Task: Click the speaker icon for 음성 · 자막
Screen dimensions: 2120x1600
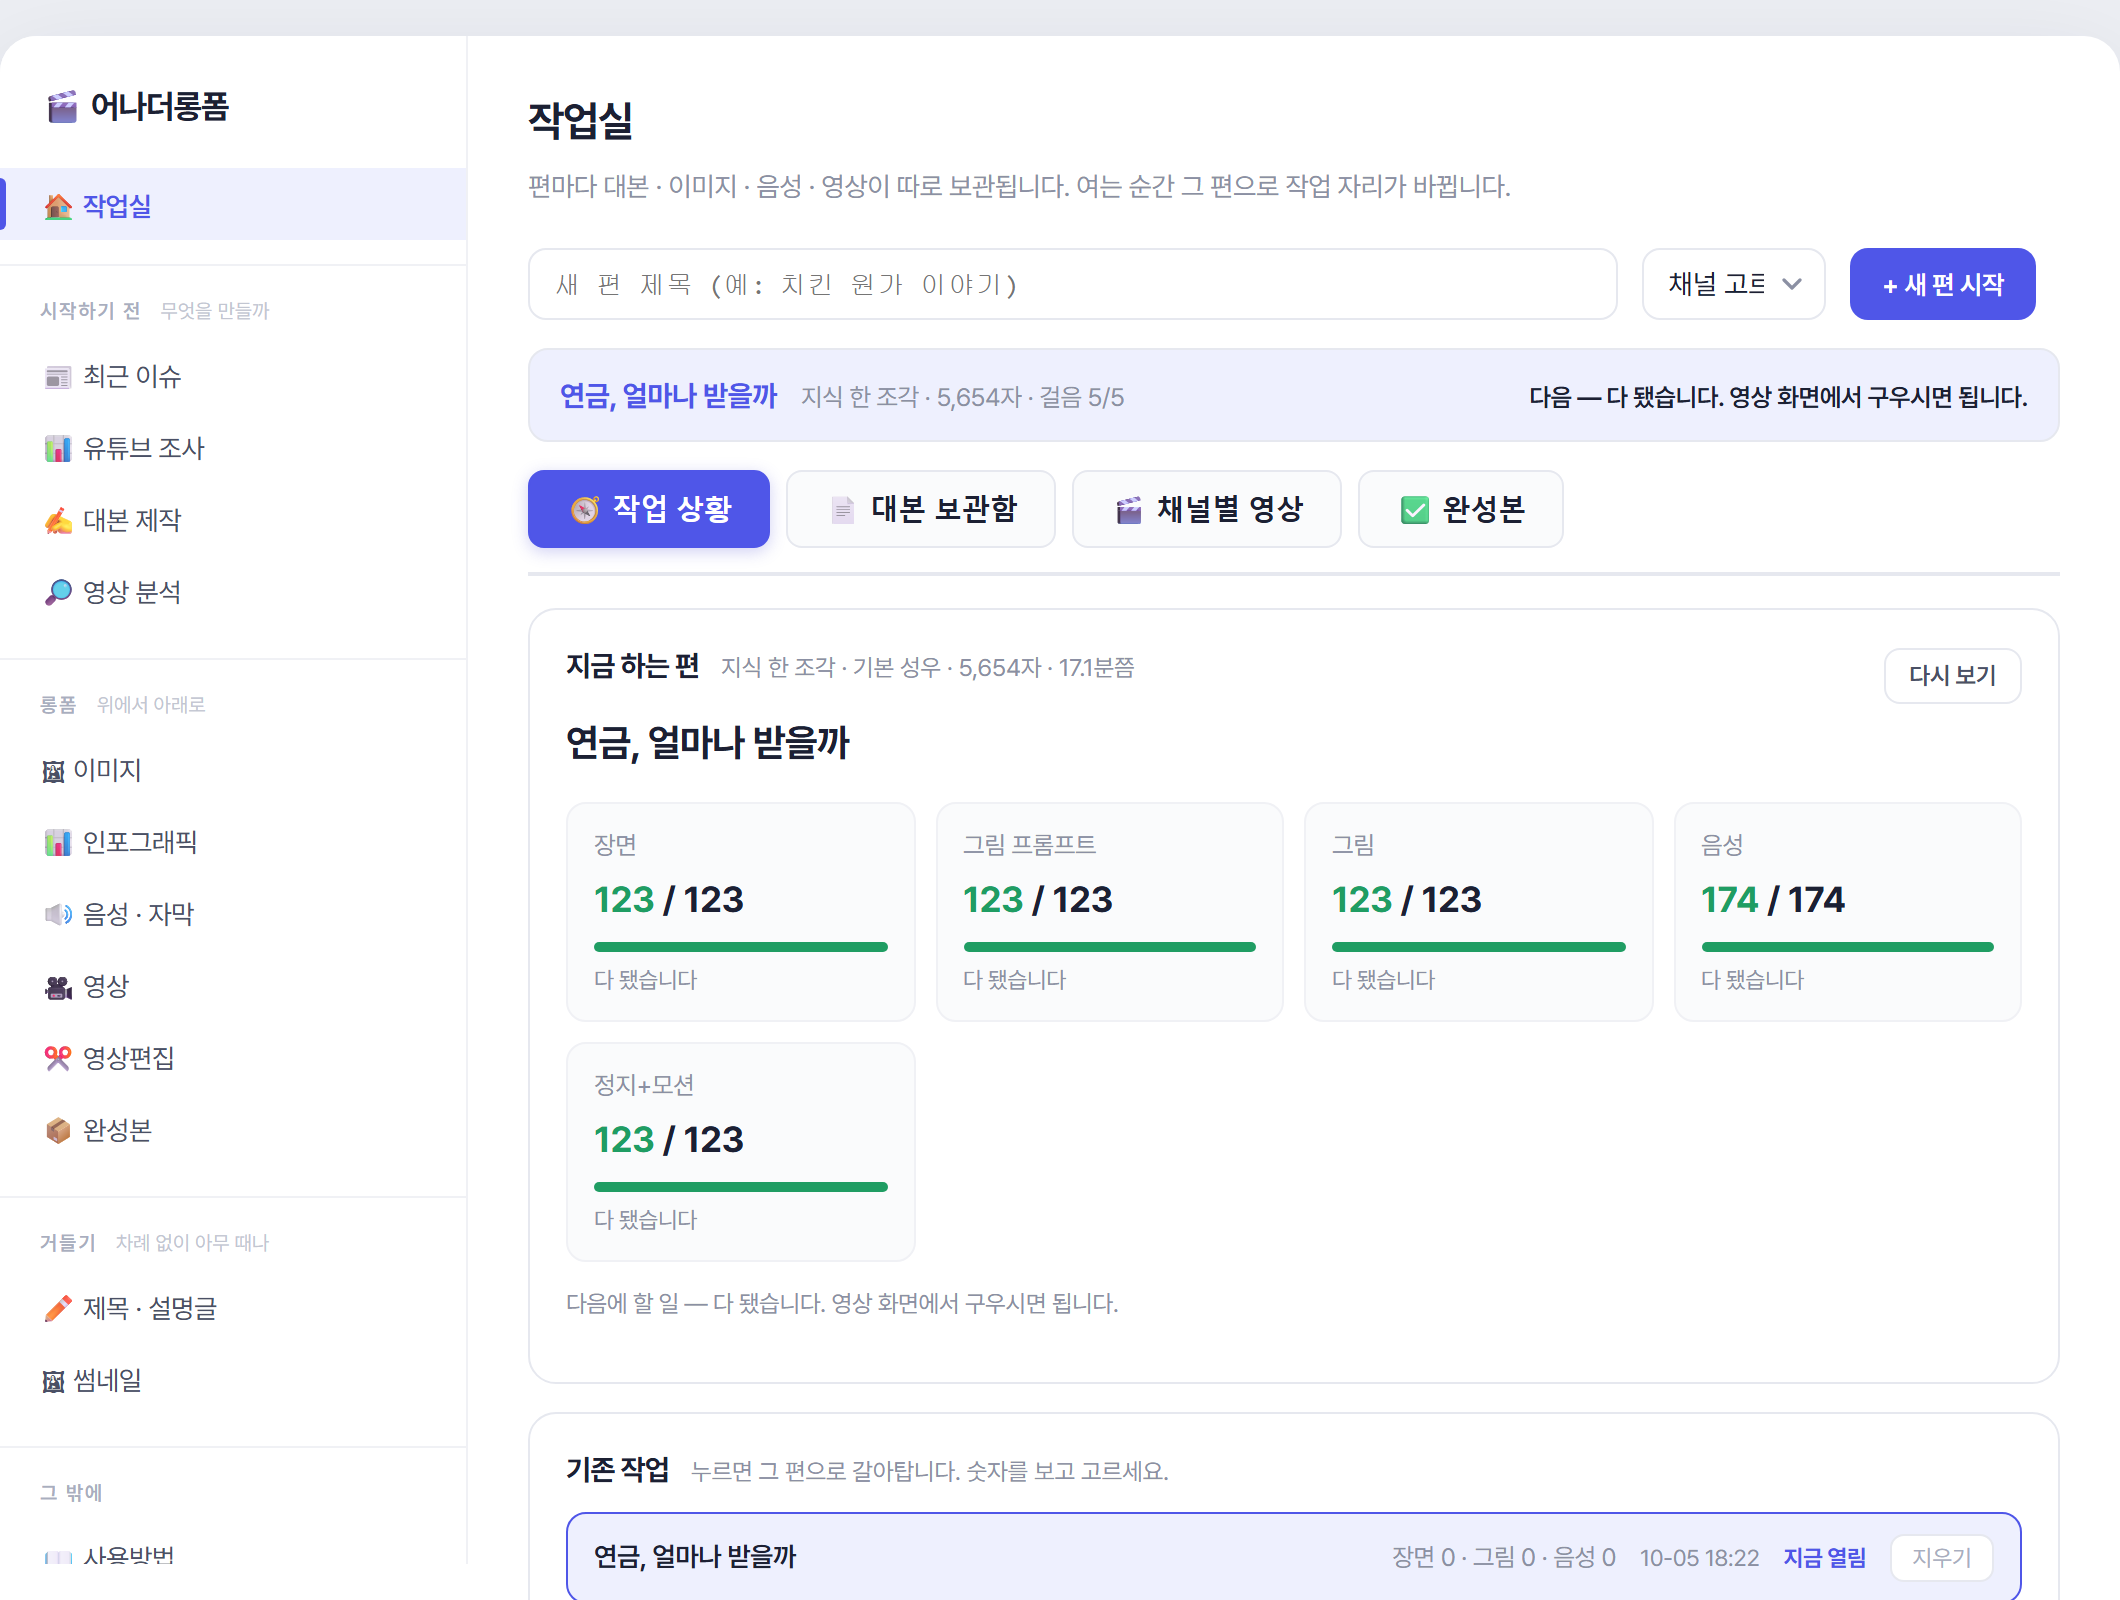Action: tap(58, 915)
